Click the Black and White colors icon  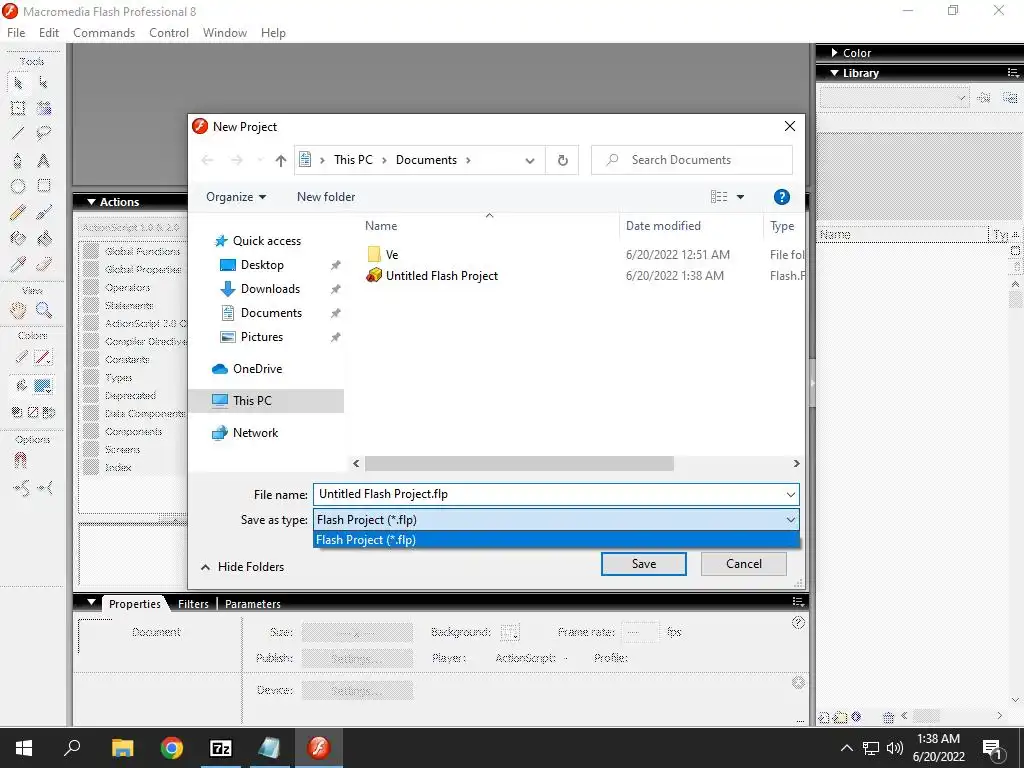[17, 412]
